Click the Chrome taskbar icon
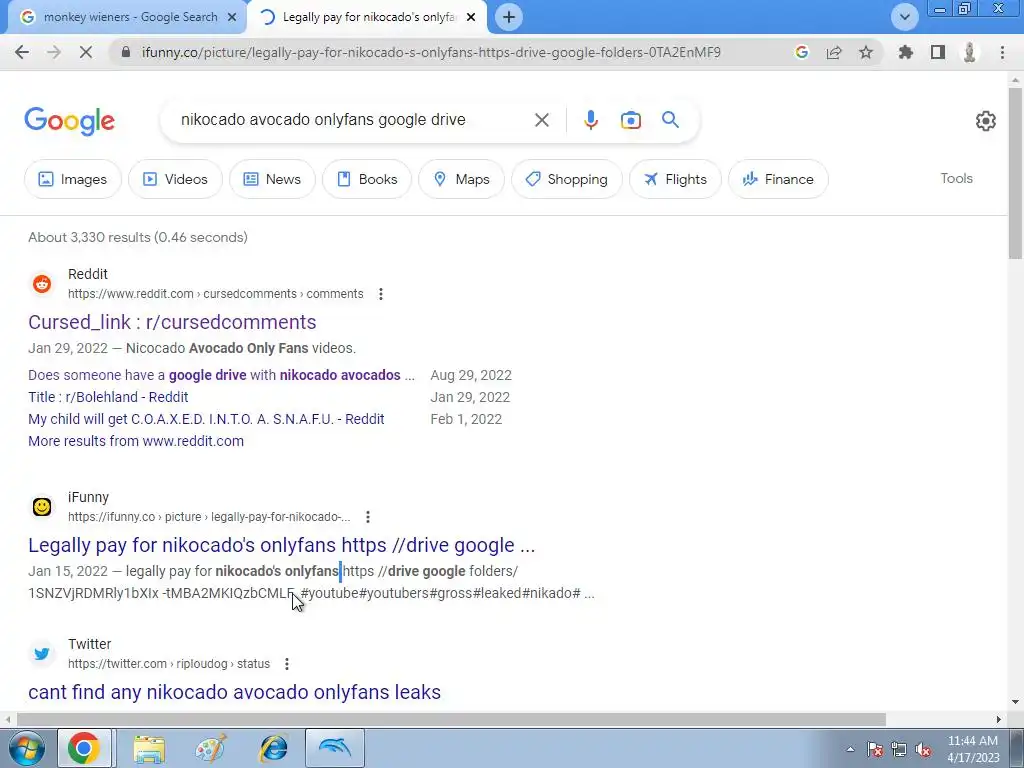Screen dimensions: 1024x768 pos(84,748)
